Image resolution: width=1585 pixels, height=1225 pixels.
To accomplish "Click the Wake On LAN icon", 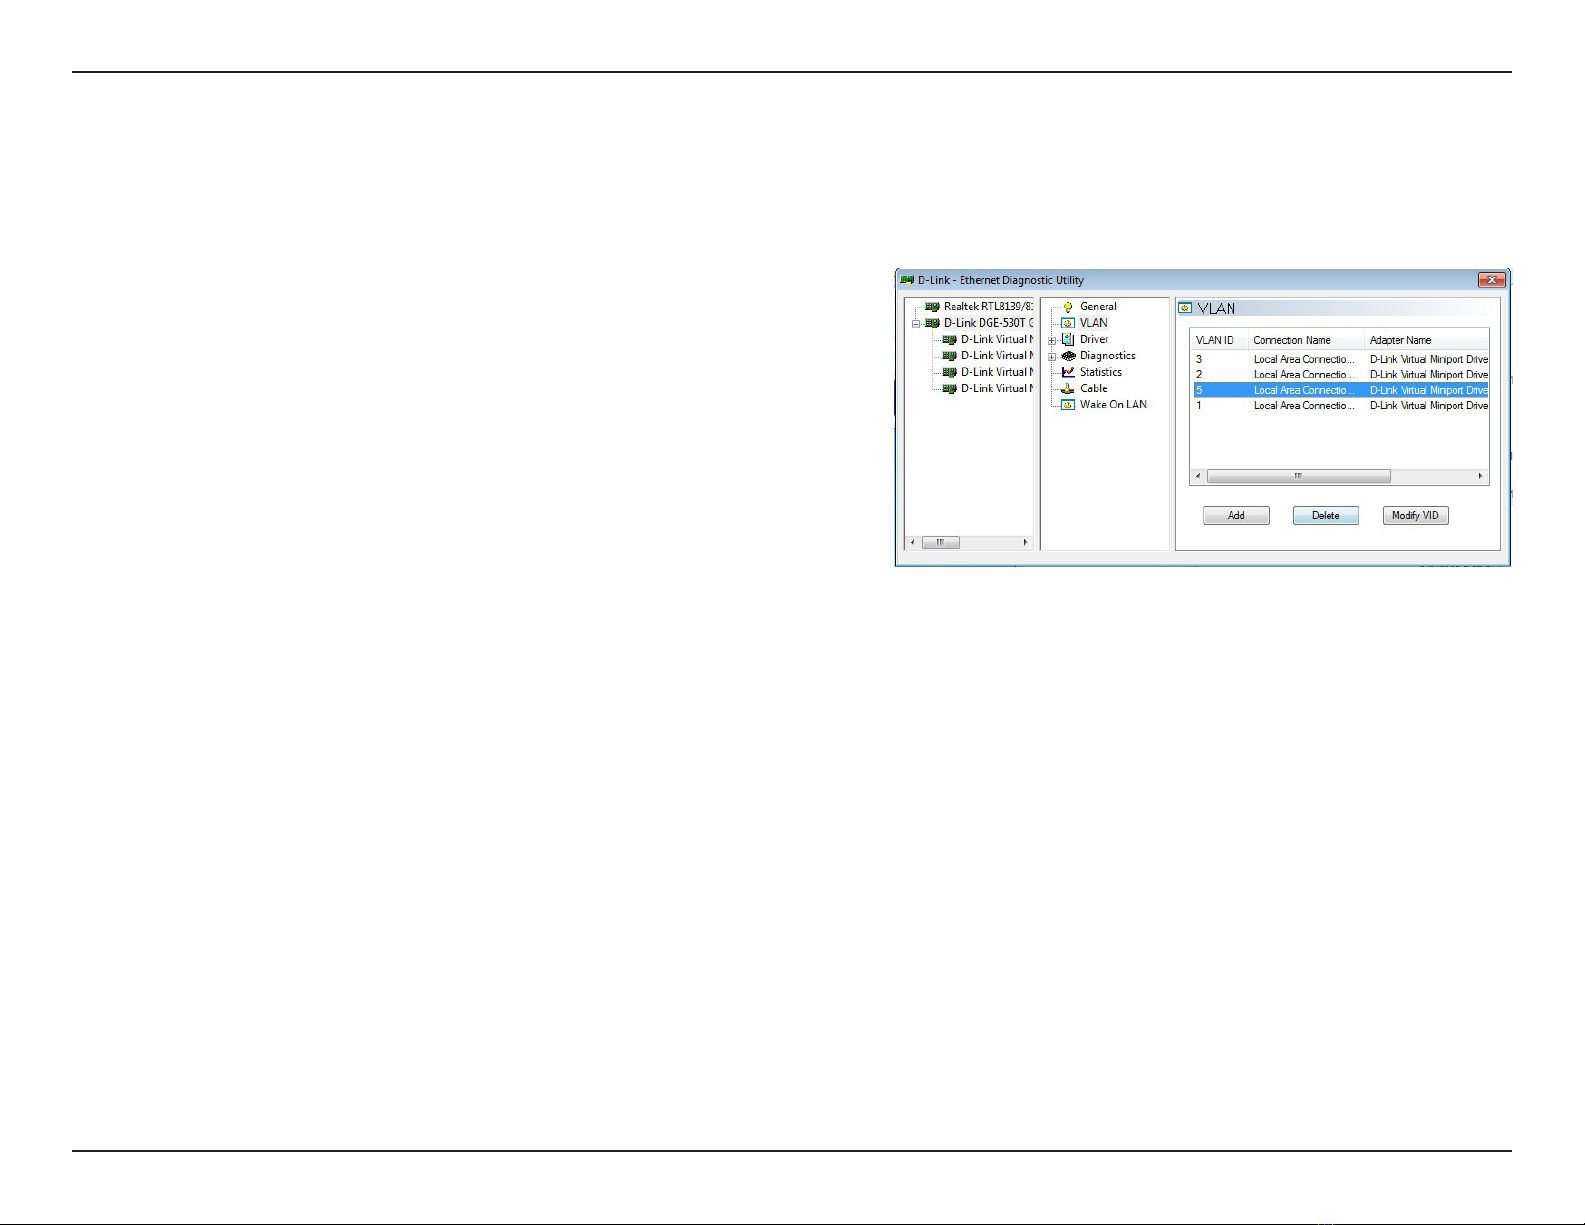I will (1068, 405).
